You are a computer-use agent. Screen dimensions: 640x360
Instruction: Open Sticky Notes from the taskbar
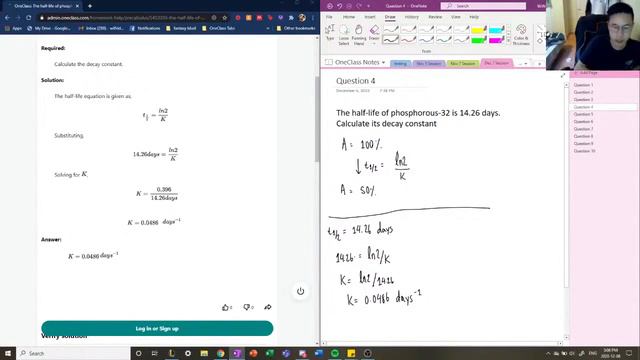tap(351, 353)
